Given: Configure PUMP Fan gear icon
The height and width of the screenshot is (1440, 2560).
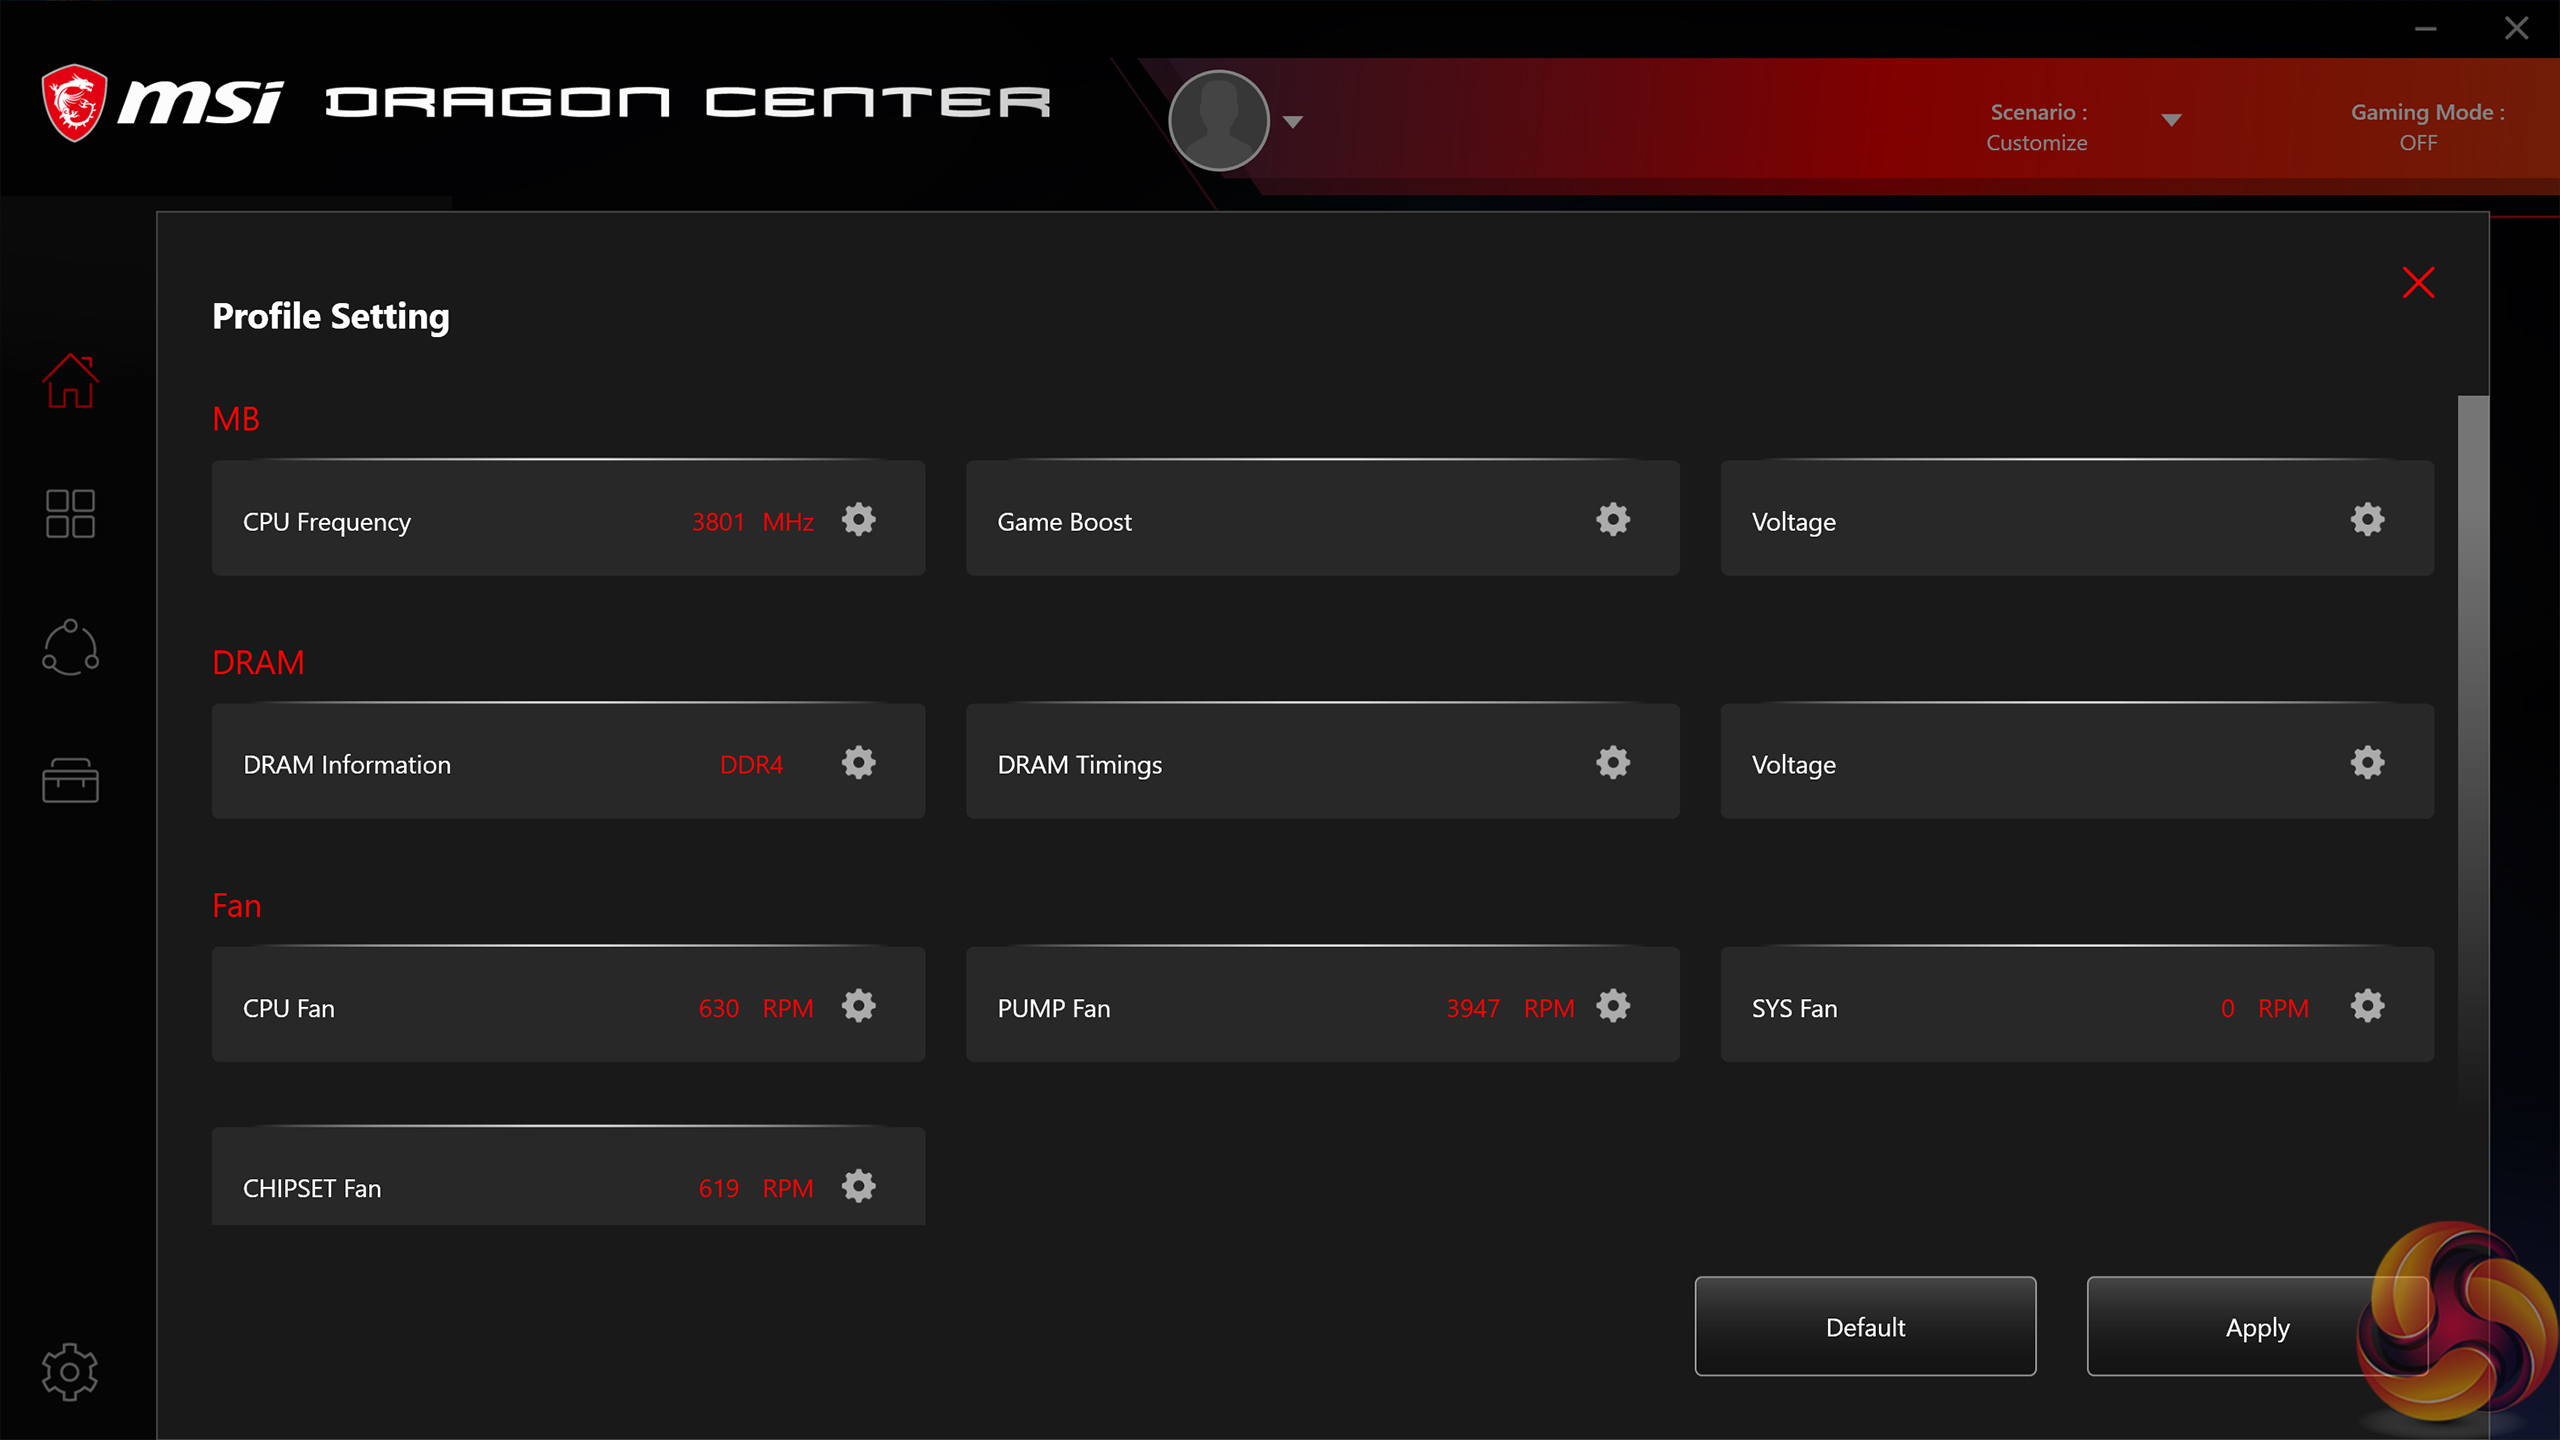Looking at the screenshot, I should coord(1612,1006).
